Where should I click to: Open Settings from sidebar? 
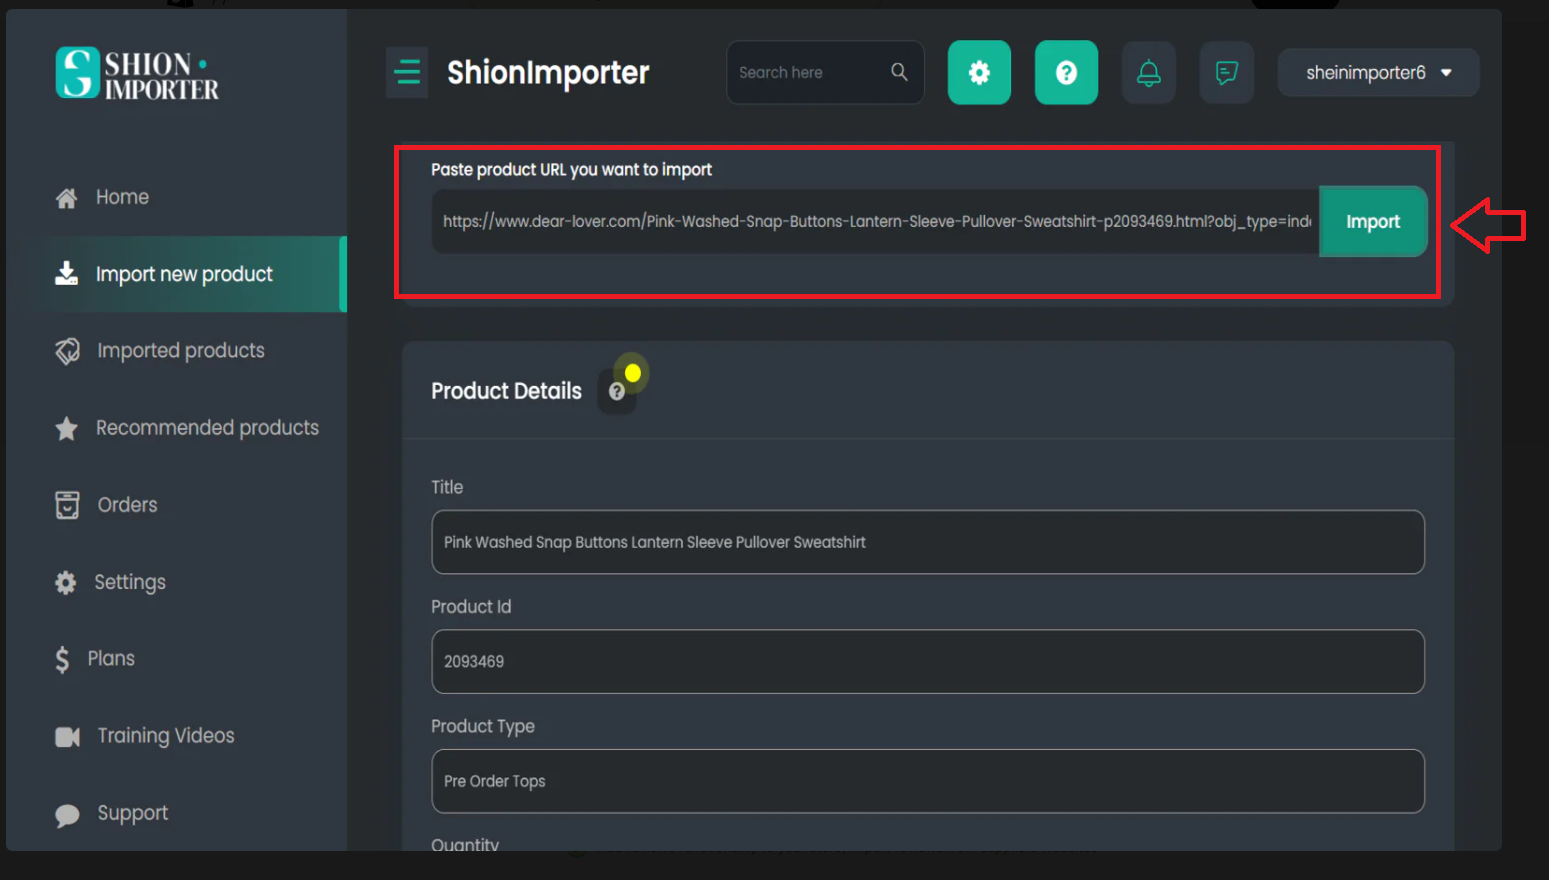coord(130,582)
